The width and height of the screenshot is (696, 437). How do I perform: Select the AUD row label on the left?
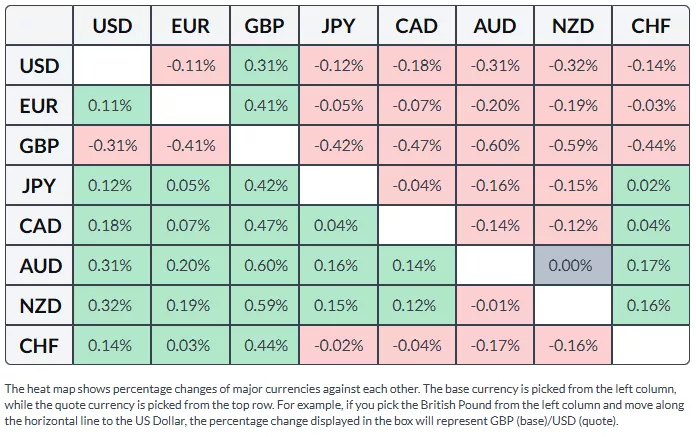pos(40,266)
